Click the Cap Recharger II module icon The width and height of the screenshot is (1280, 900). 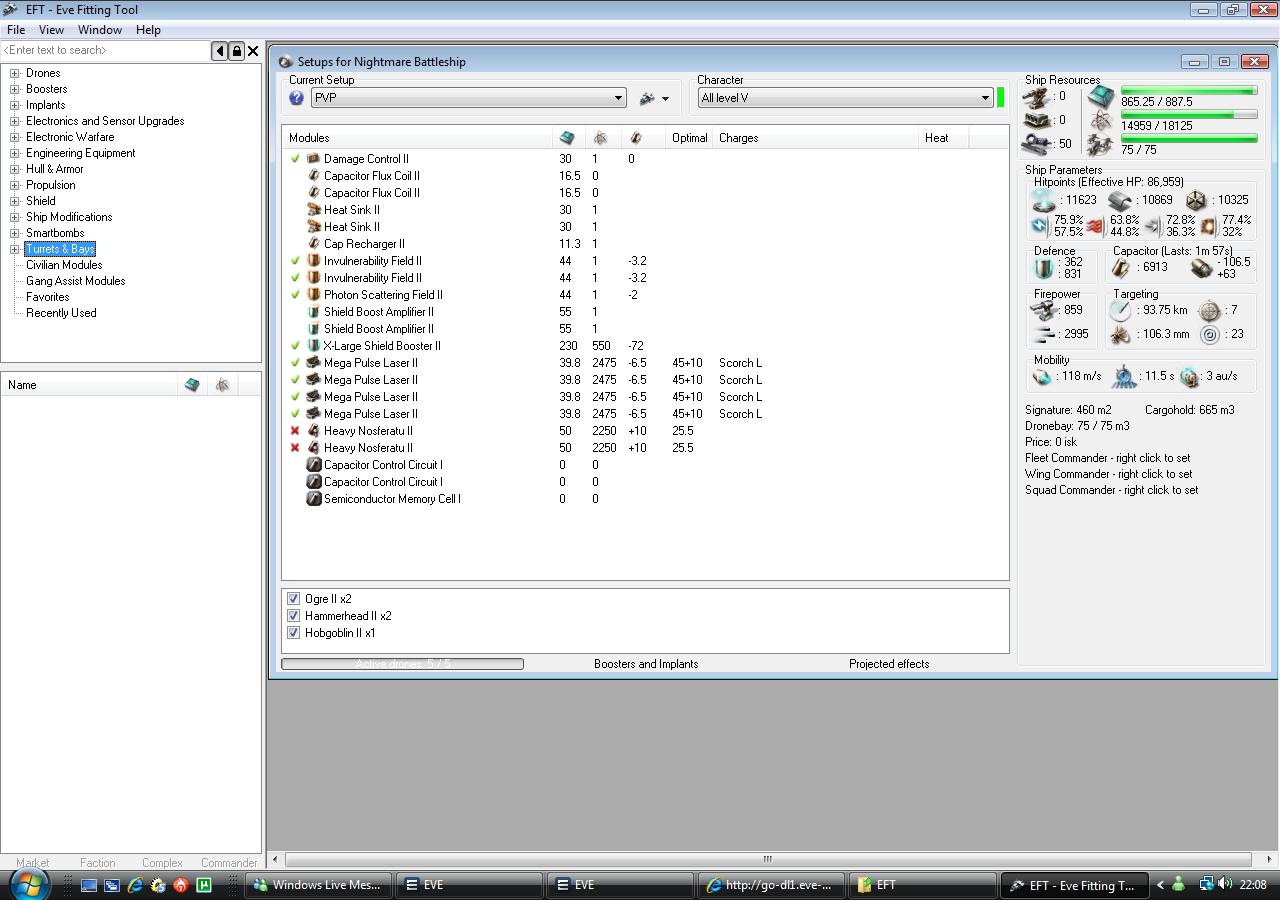tap(313, 244)
